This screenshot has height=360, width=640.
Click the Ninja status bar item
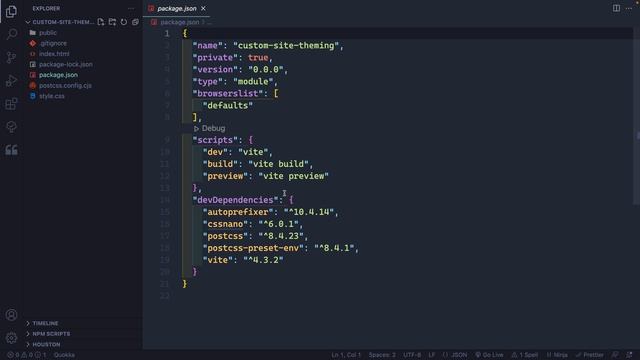pos(557,355)
